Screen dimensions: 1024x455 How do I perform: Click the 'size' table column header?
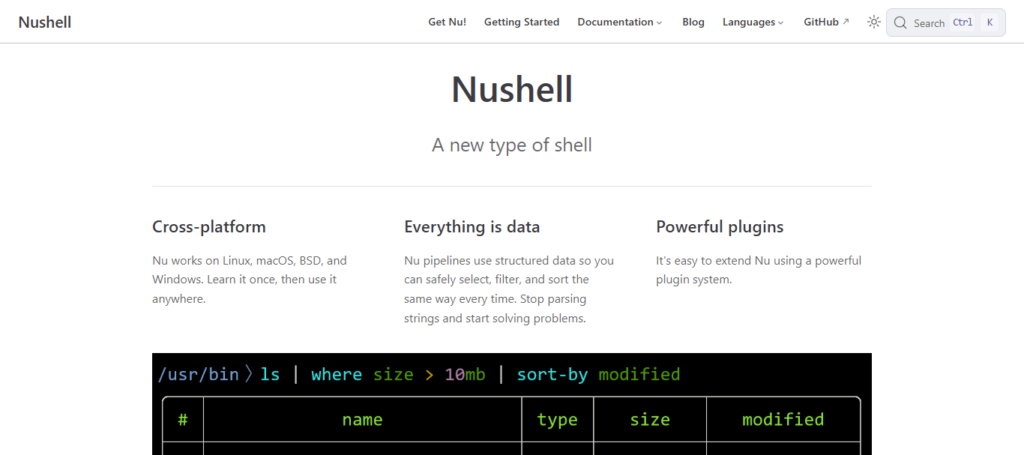tap(650, 419)
